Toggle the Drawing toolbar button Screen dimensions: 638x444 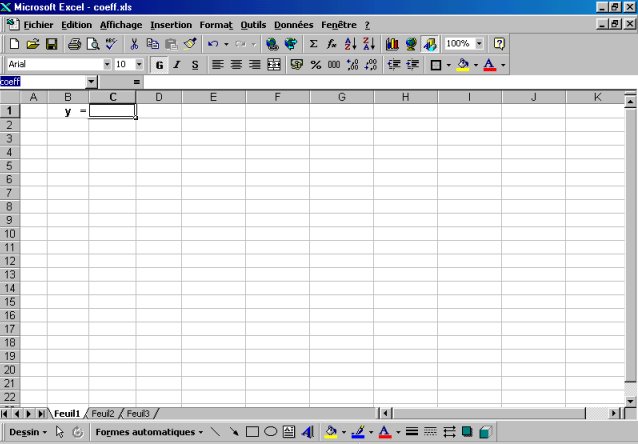click(x=430, y=44)
